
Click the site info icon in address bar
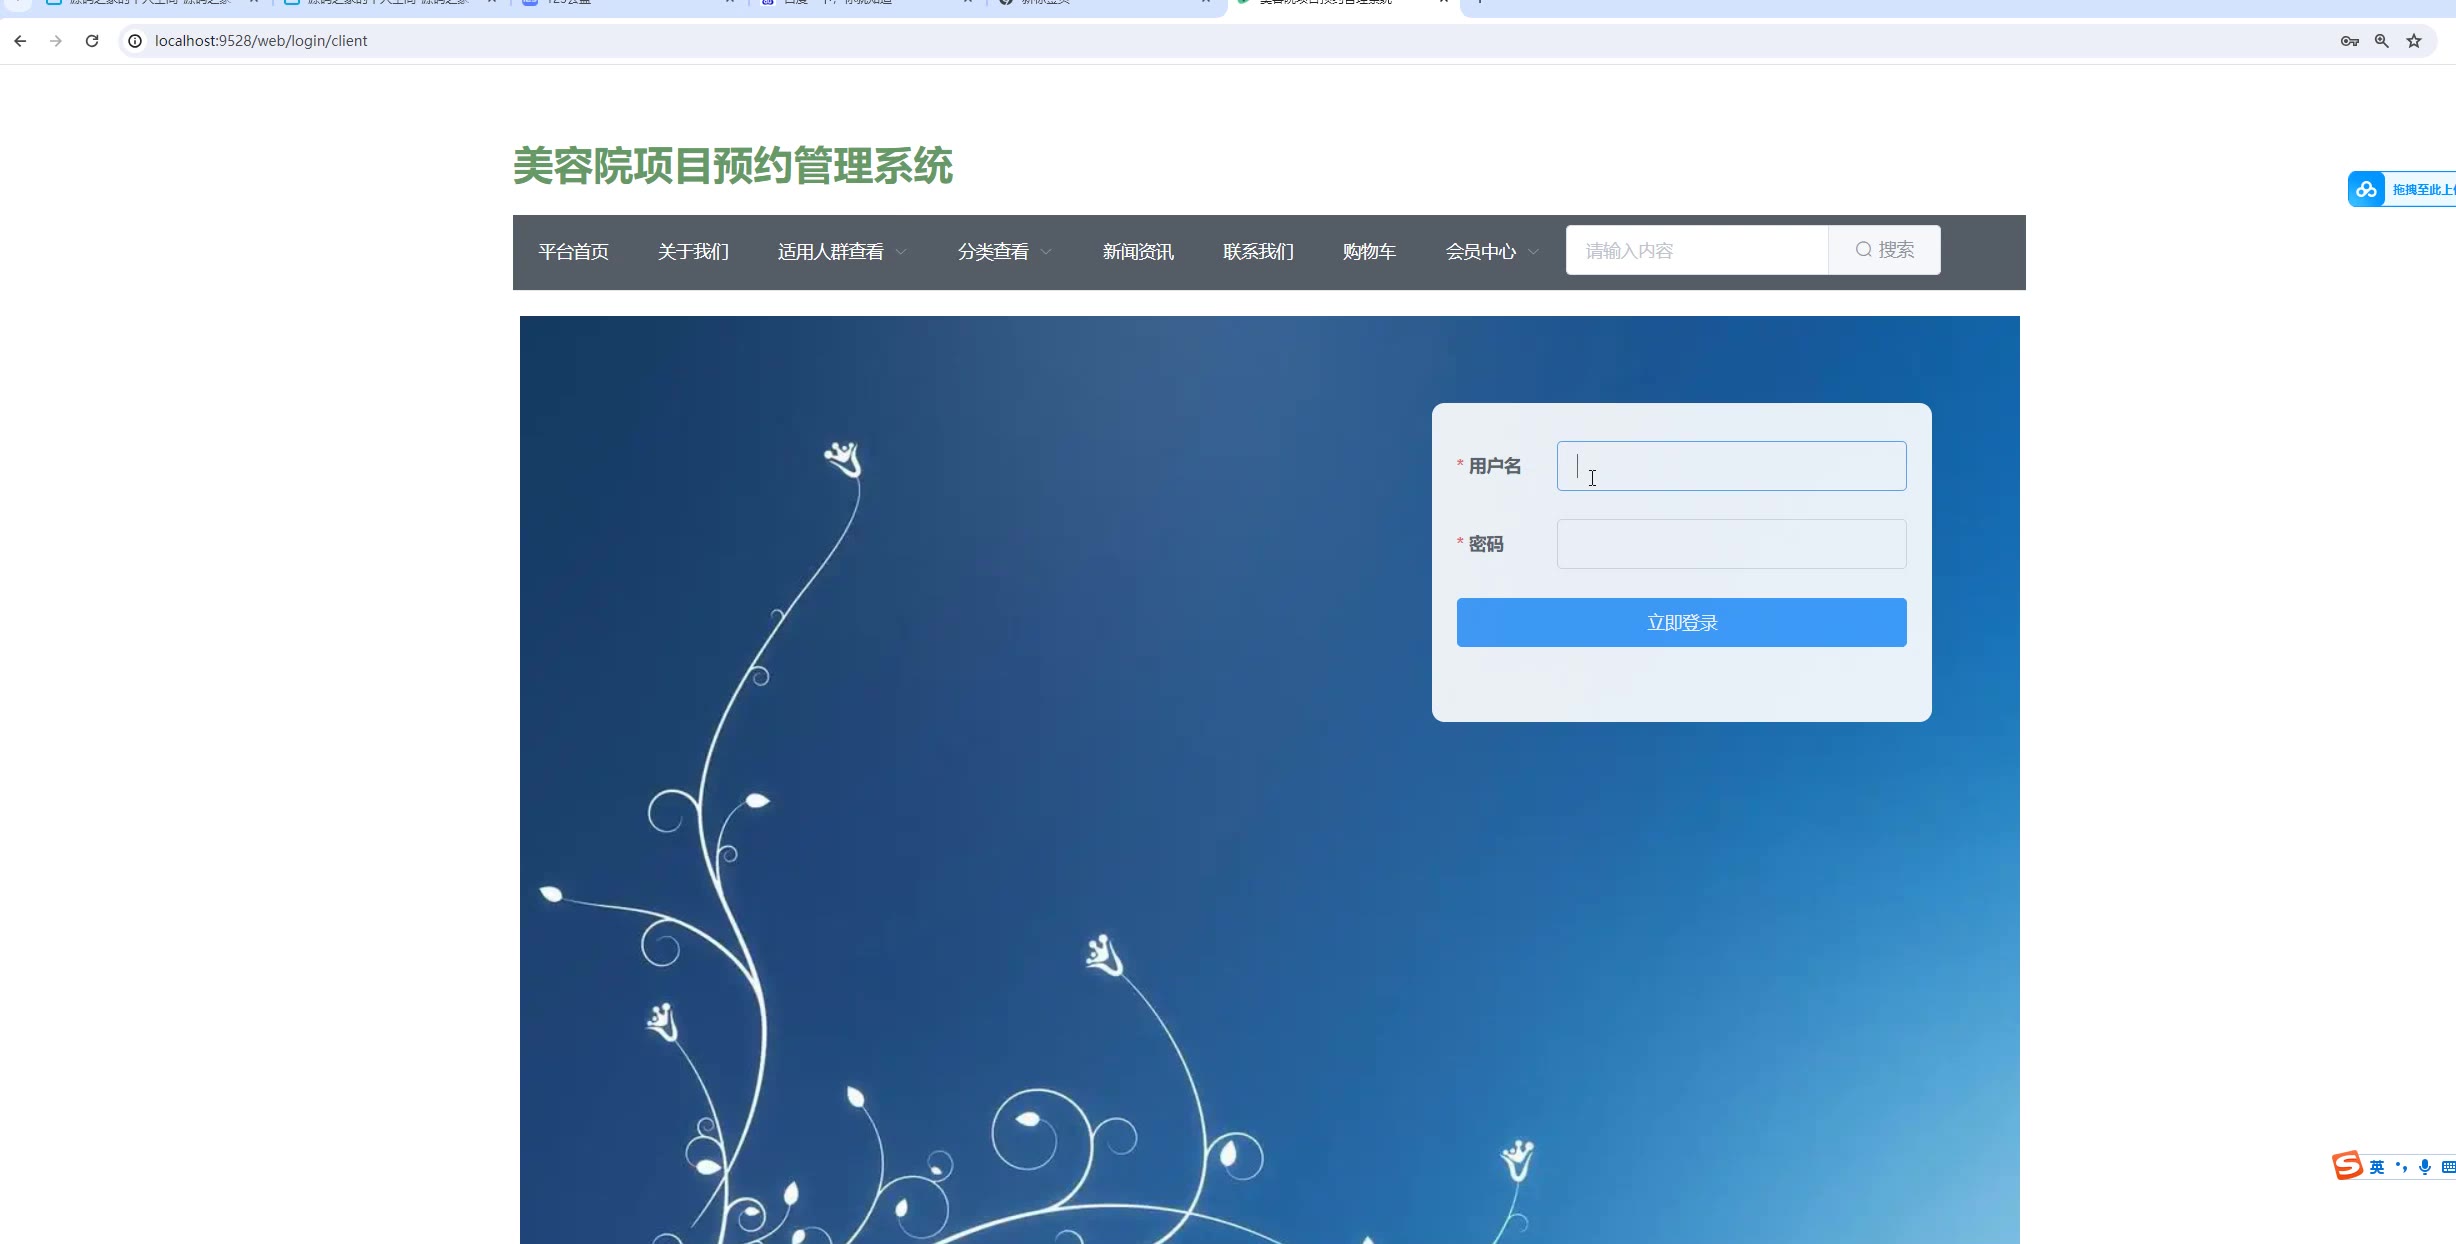click(135, 41)
